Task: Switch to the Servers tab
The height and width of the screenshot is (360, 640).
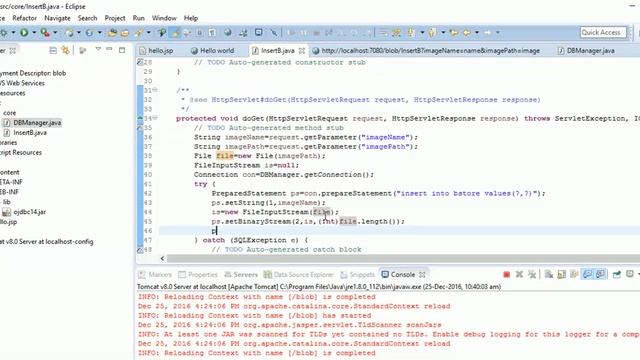Action: [241, 275]
